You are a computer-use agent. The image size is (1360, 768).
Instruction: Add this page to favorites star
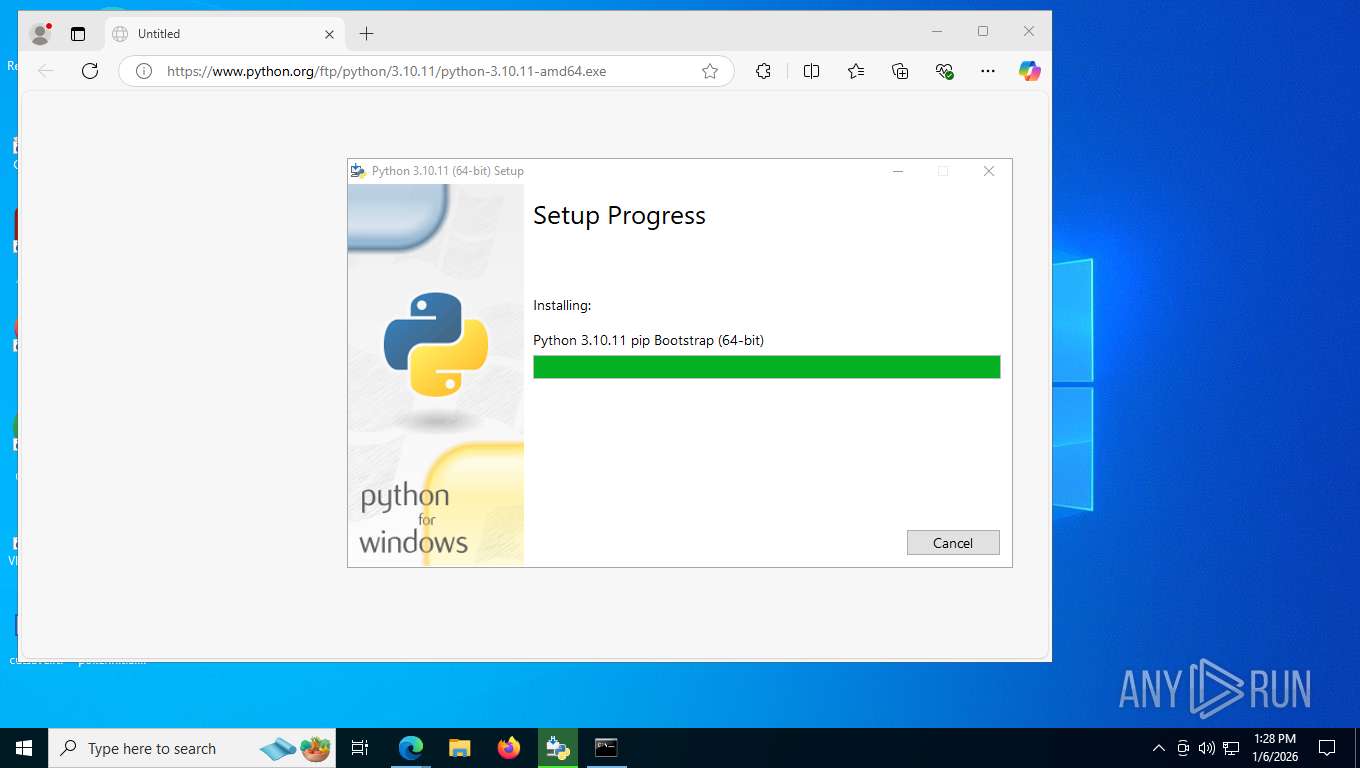point(710,71)
